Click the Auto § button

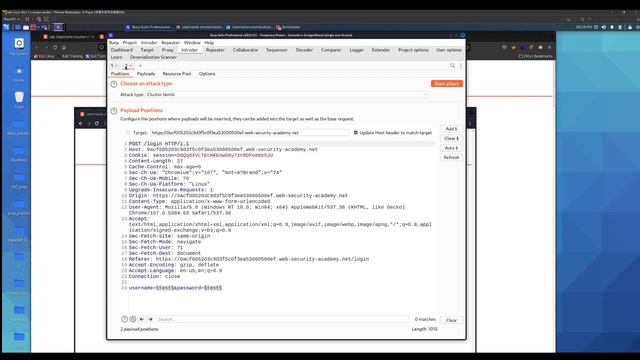click(451, 148)
